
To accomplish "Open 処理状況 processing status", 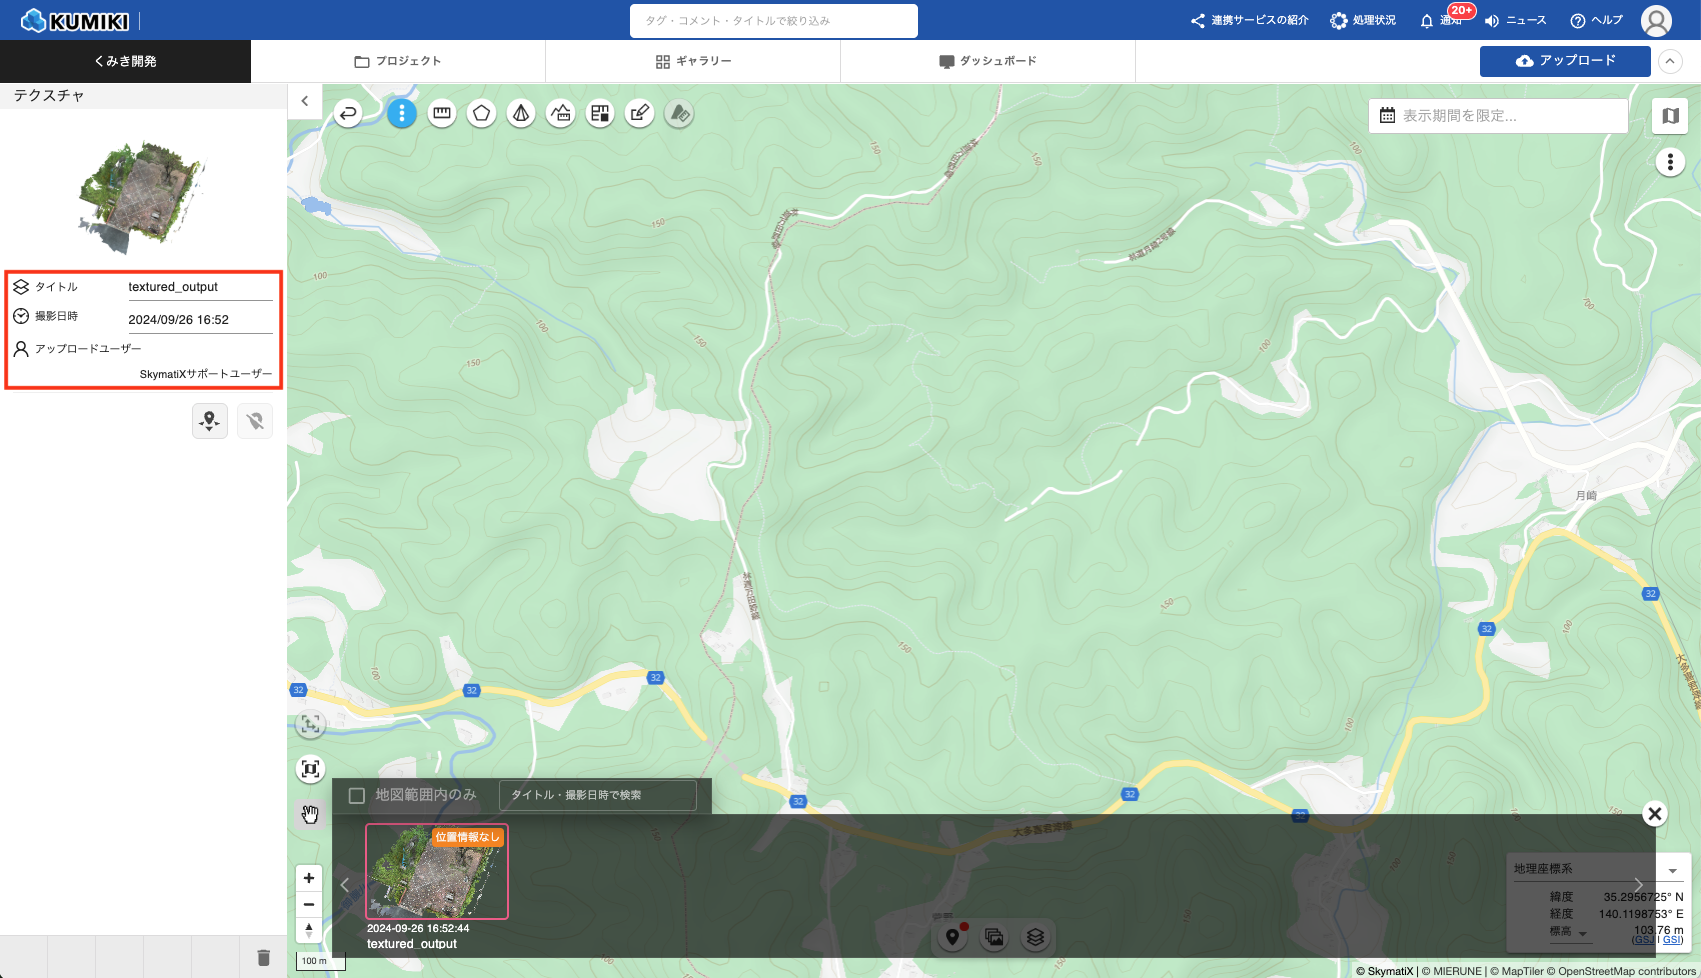I will (1363, 20).
